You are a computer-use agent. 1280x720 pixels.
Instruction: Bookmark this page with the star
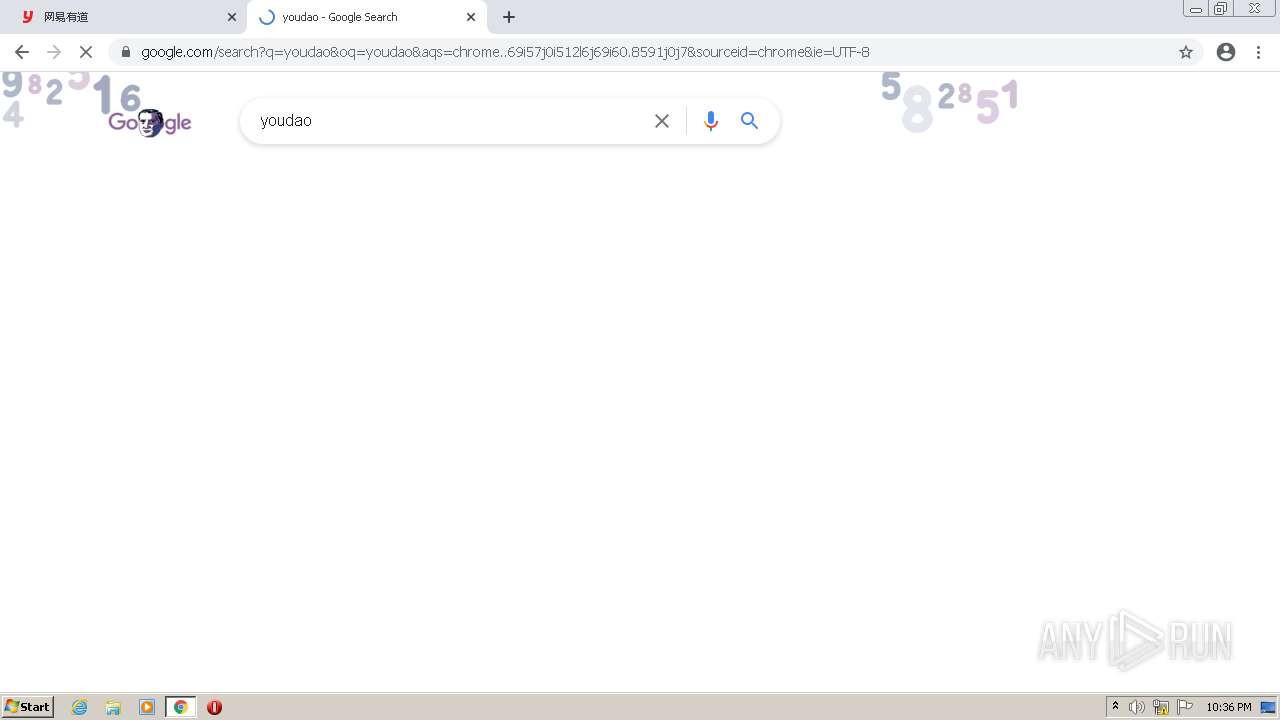1186,52
